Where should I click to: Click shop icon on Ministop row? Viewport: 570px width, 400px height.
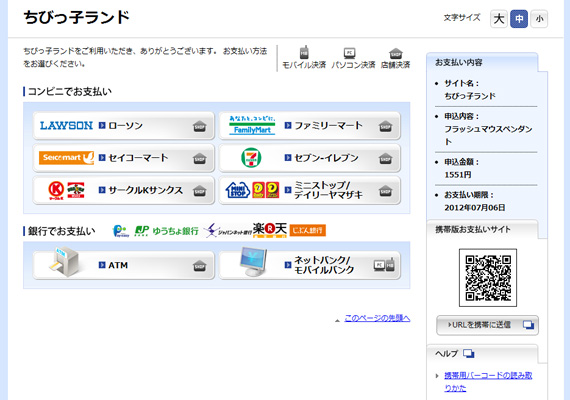385,191
